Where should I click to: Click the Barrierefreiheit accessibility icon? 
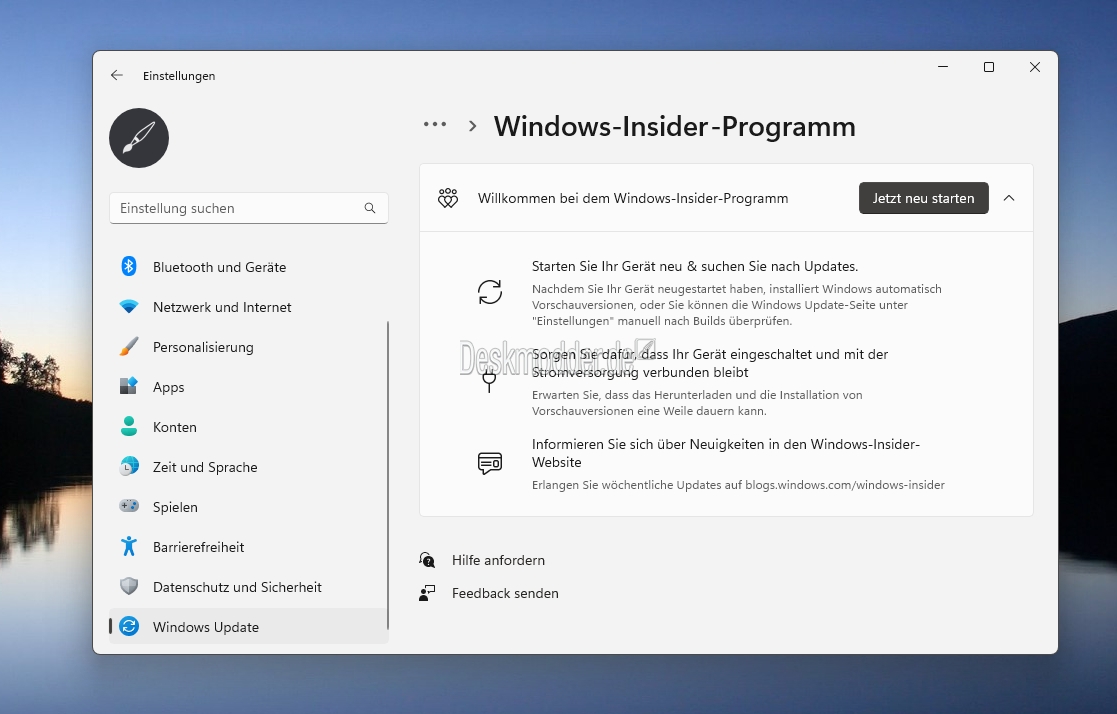pyautogui.click(x=129, y=546)
